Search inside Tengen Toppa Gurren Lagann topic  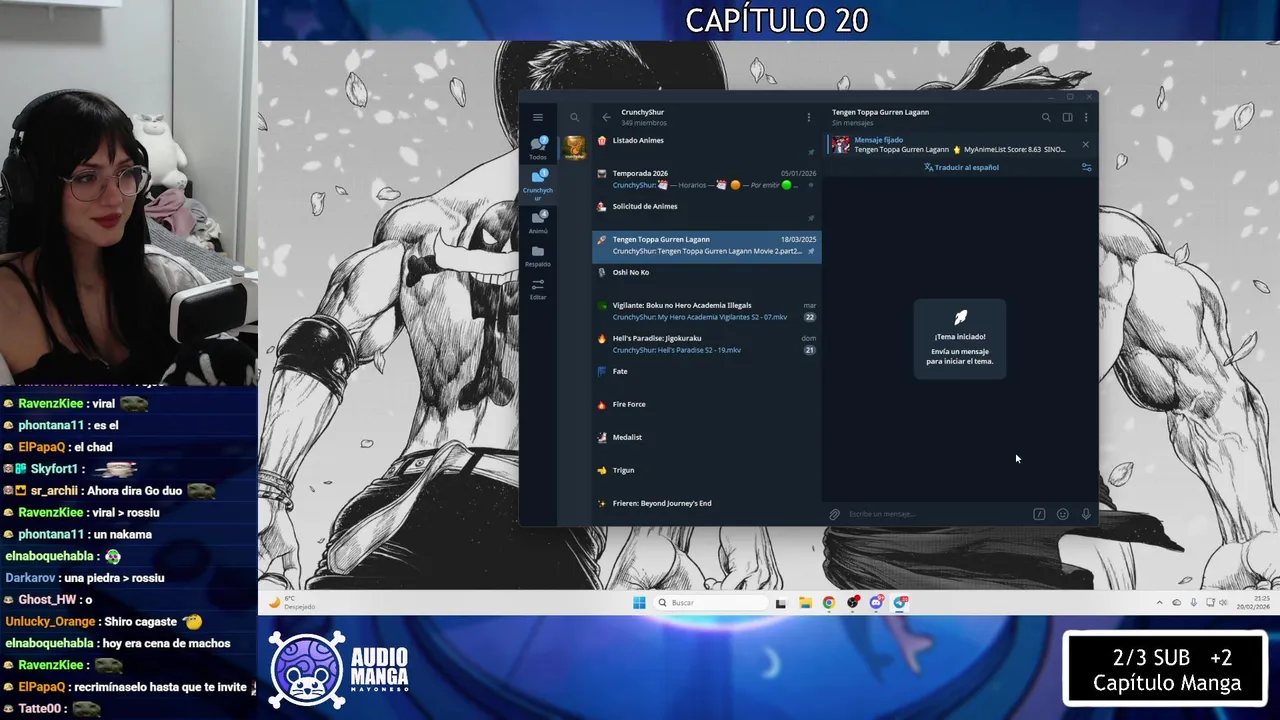1046,117
